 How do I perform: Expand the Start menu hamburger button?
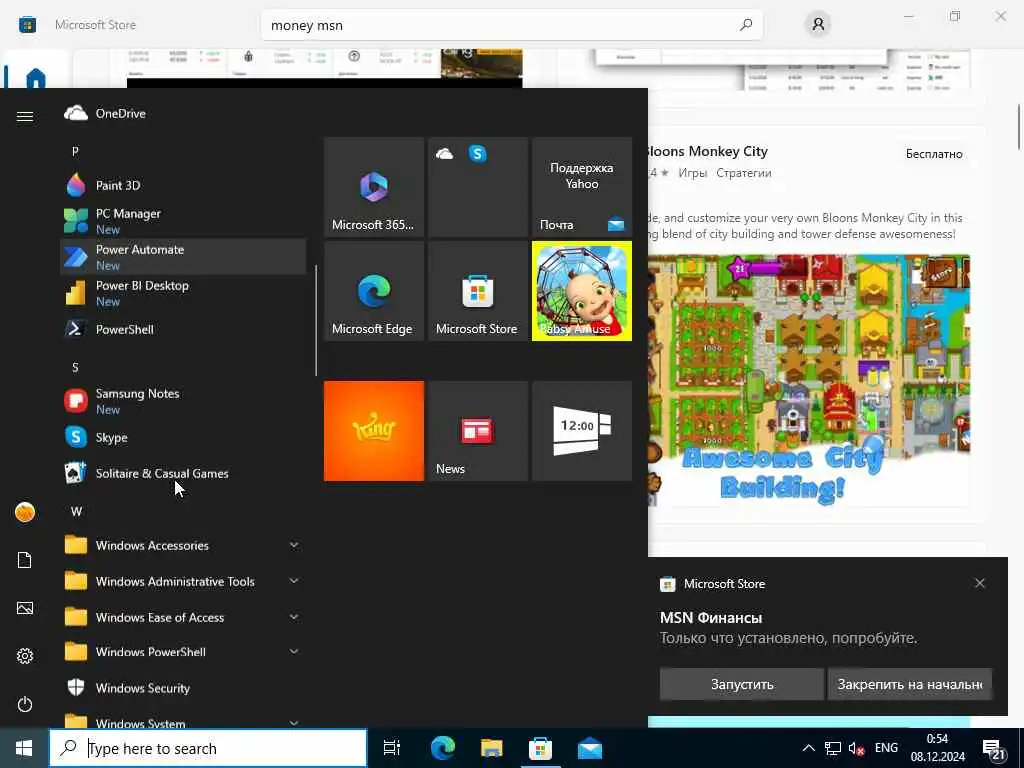click(25, 116)
